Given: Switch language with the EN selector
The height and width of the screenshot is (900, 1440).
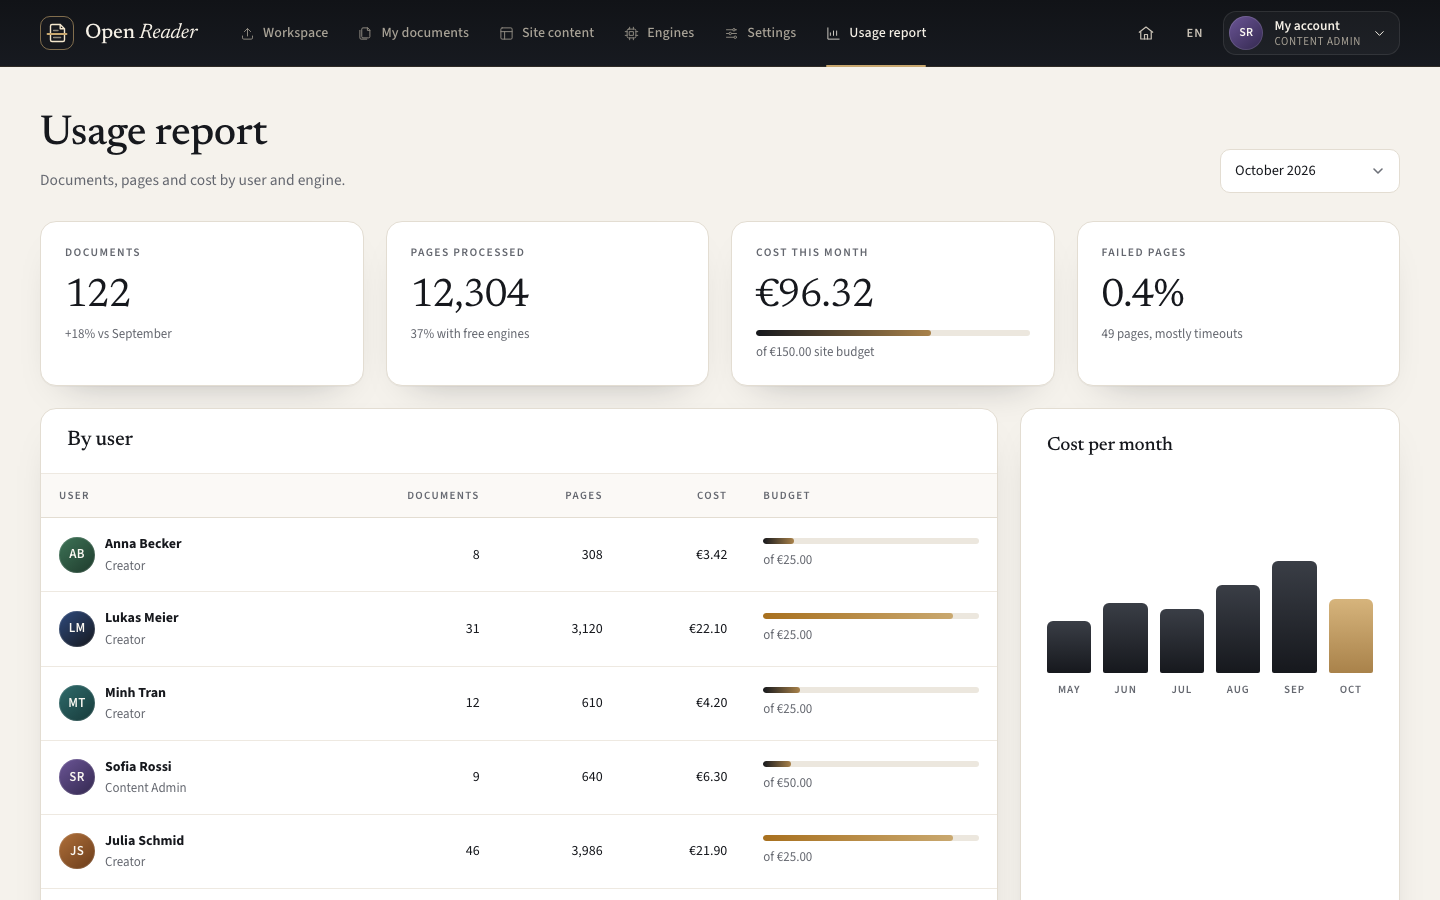Looking at the screenshot, I should point(1194,33).
